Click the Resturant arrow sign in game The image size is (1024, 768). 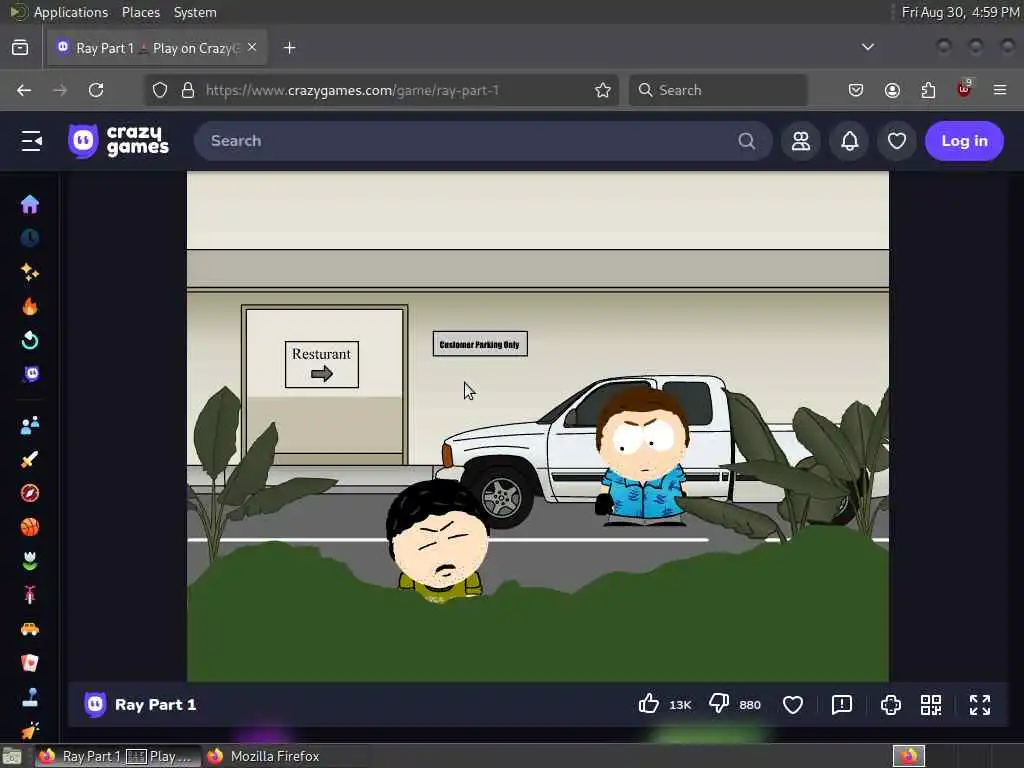321,364
